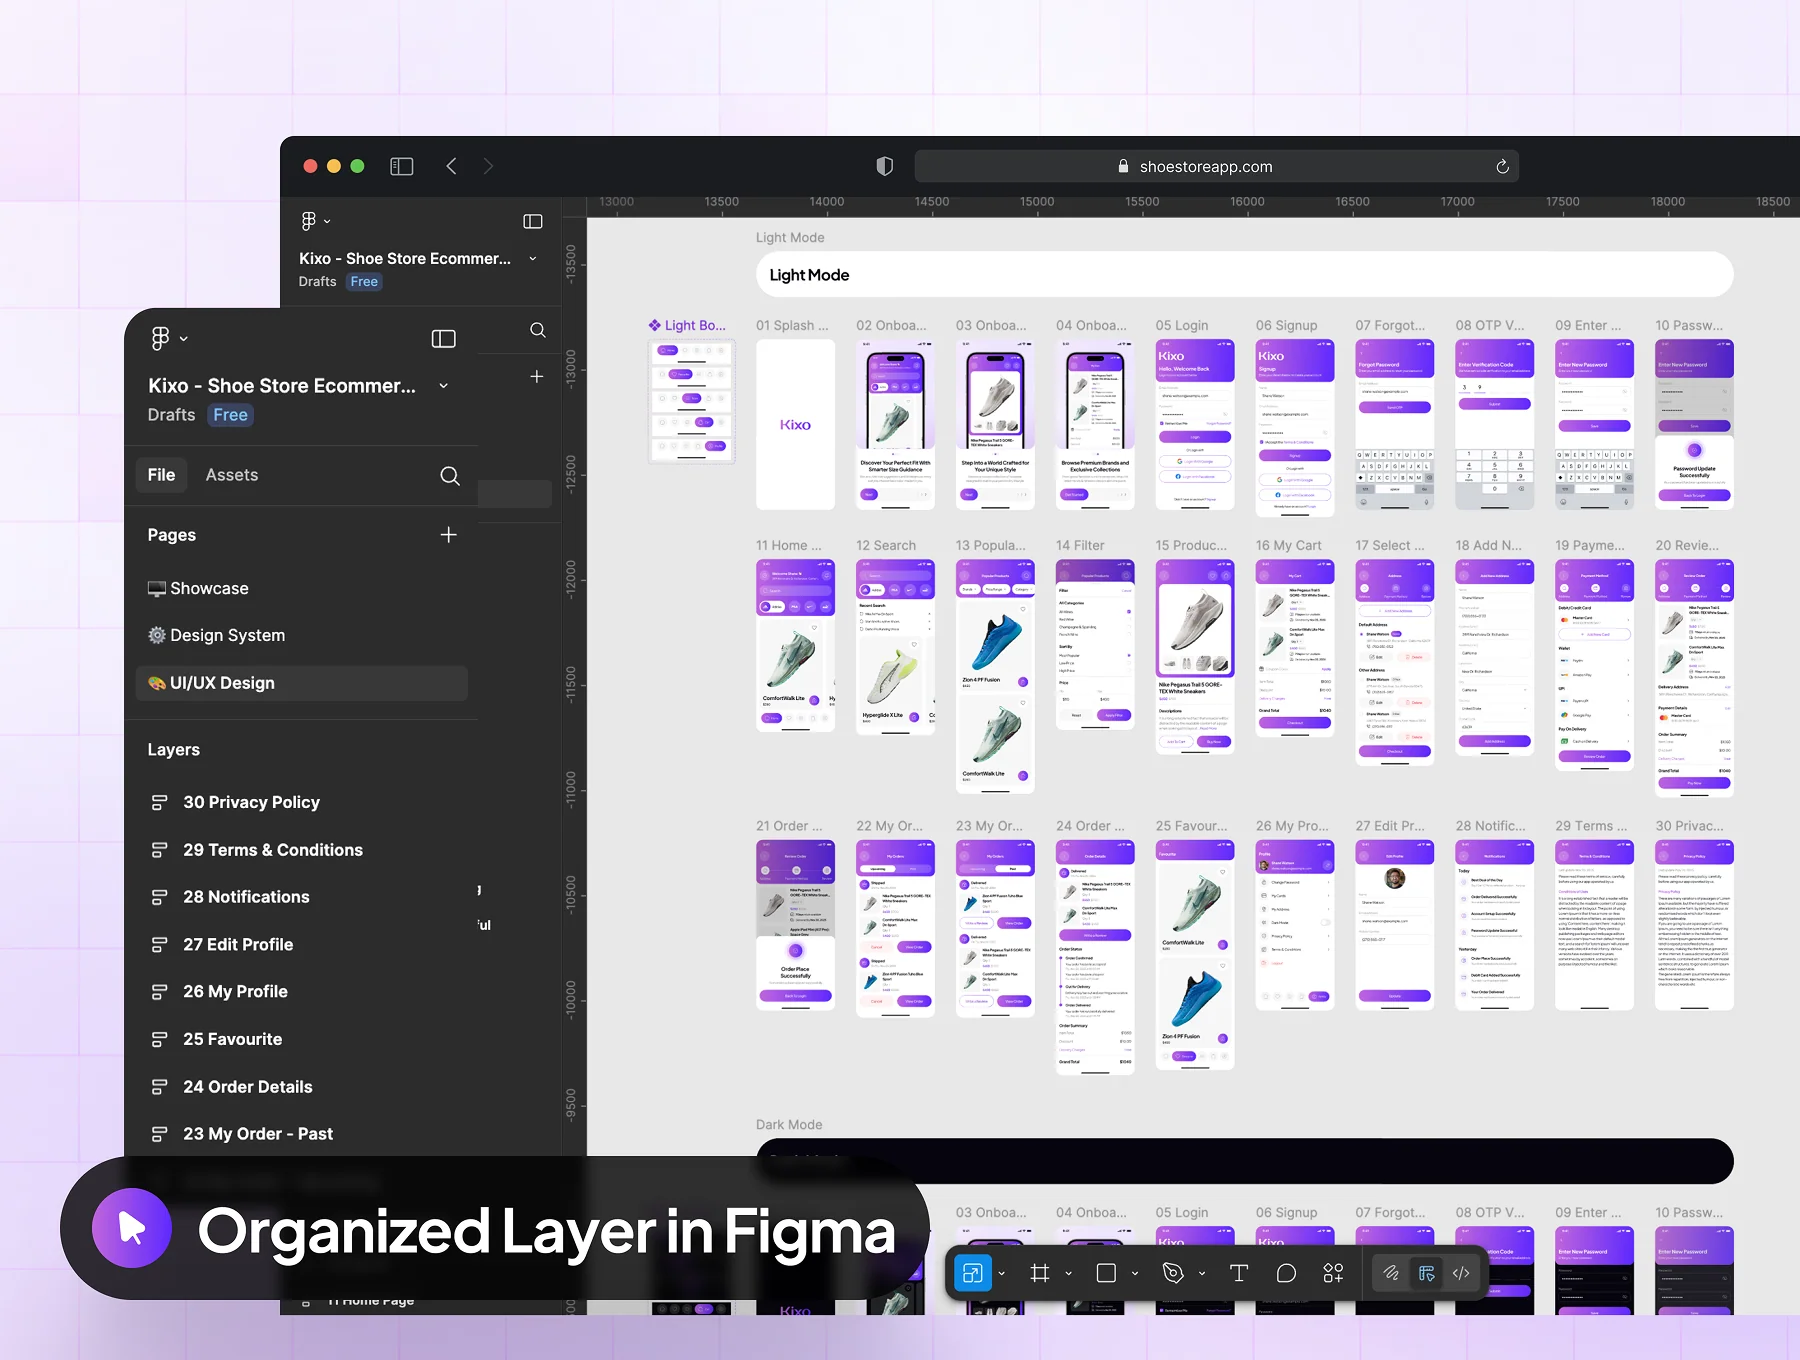Screen dimensions: 1800x1360
Task: Click the Dark Mode section label
Action: (x=789, y=1125)
